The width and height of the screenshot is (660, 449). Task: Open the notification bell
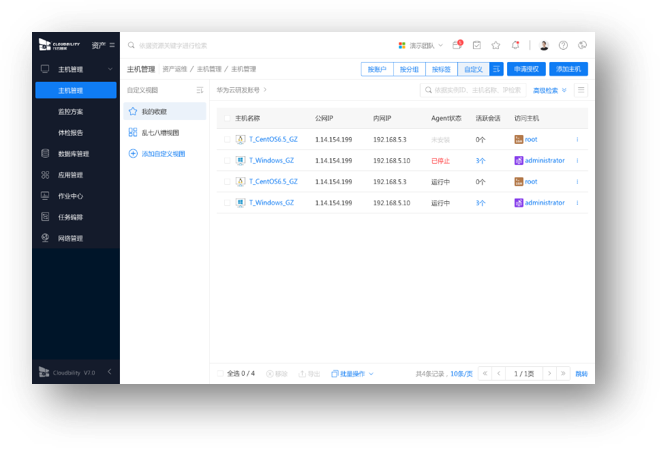click(x=515, y=45)
